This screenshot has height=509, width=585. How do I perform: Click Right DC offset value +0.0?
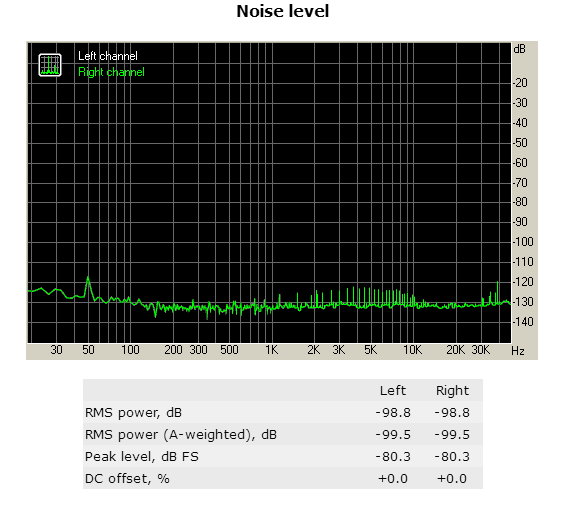click(x=452, y=479)
